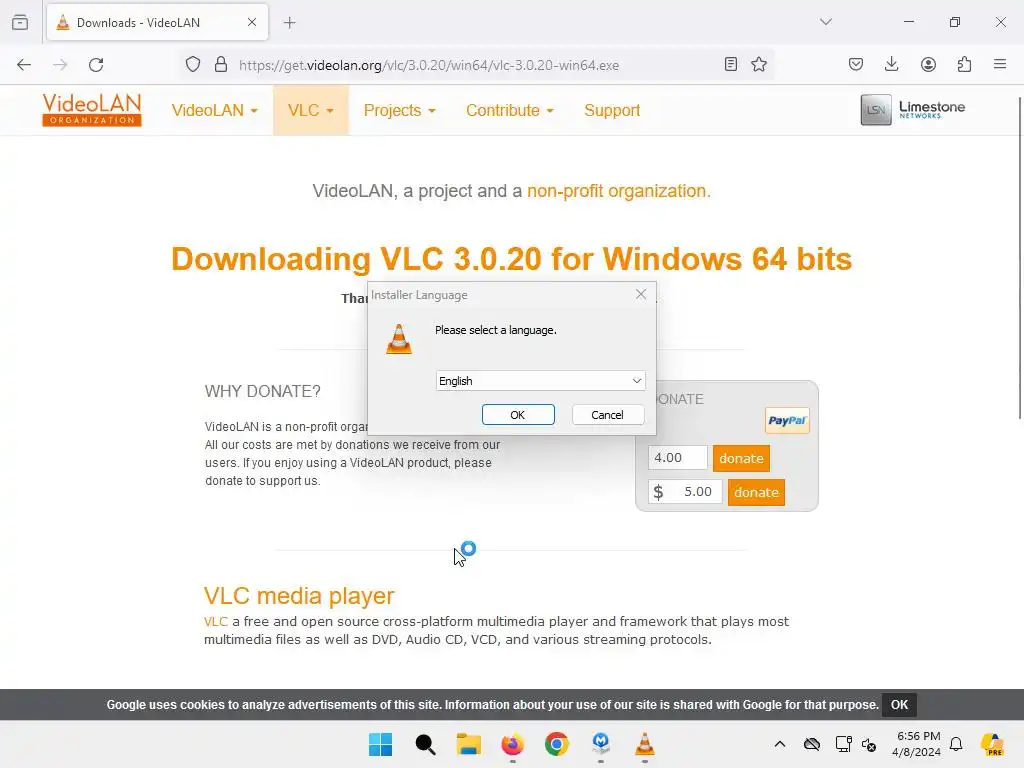Click the 5.00 dollar amount field
Screen dimensions: 1024x768
coord(685,492)
